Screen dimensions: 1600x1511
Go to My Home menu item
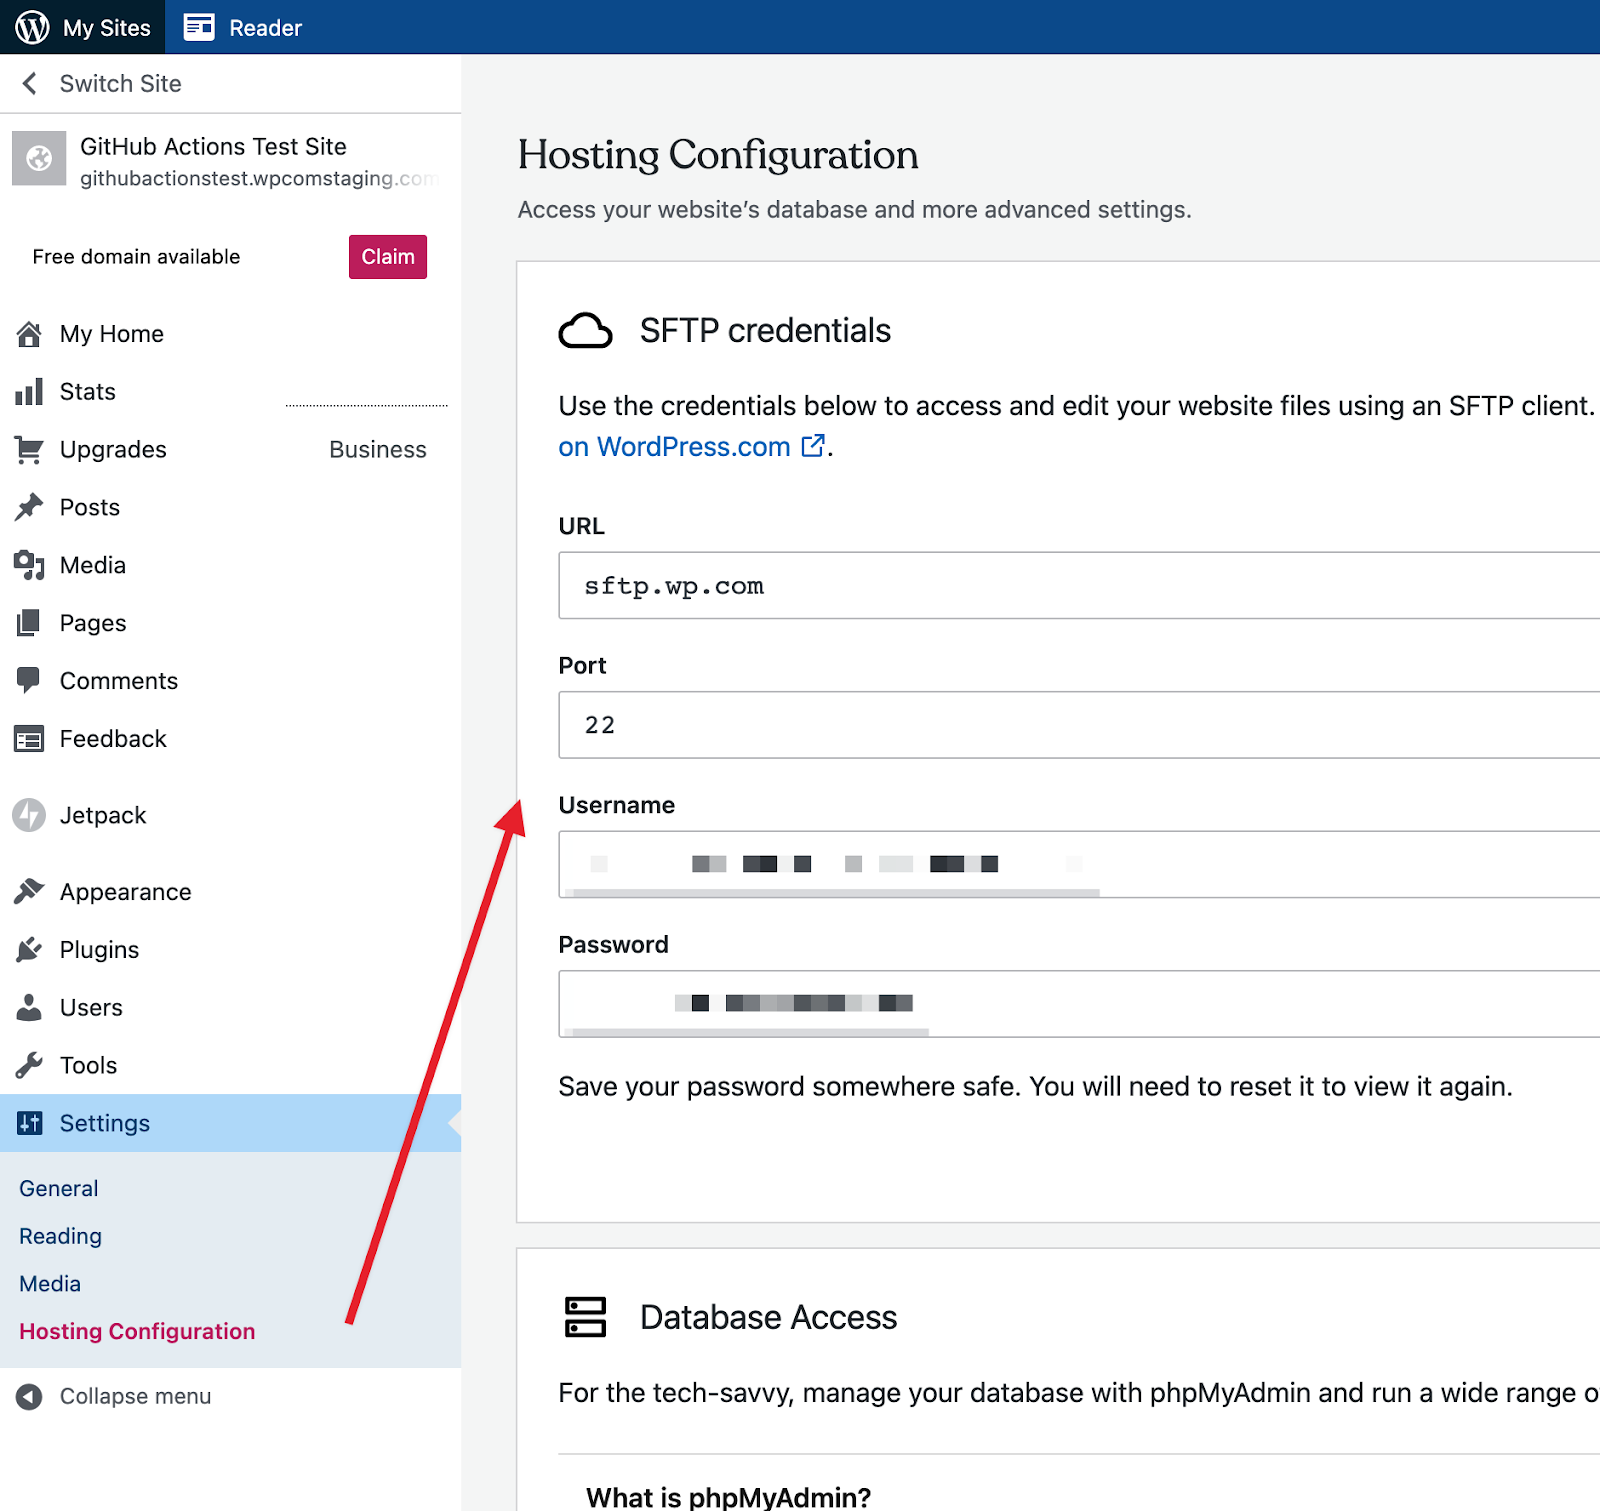(230, 334)
